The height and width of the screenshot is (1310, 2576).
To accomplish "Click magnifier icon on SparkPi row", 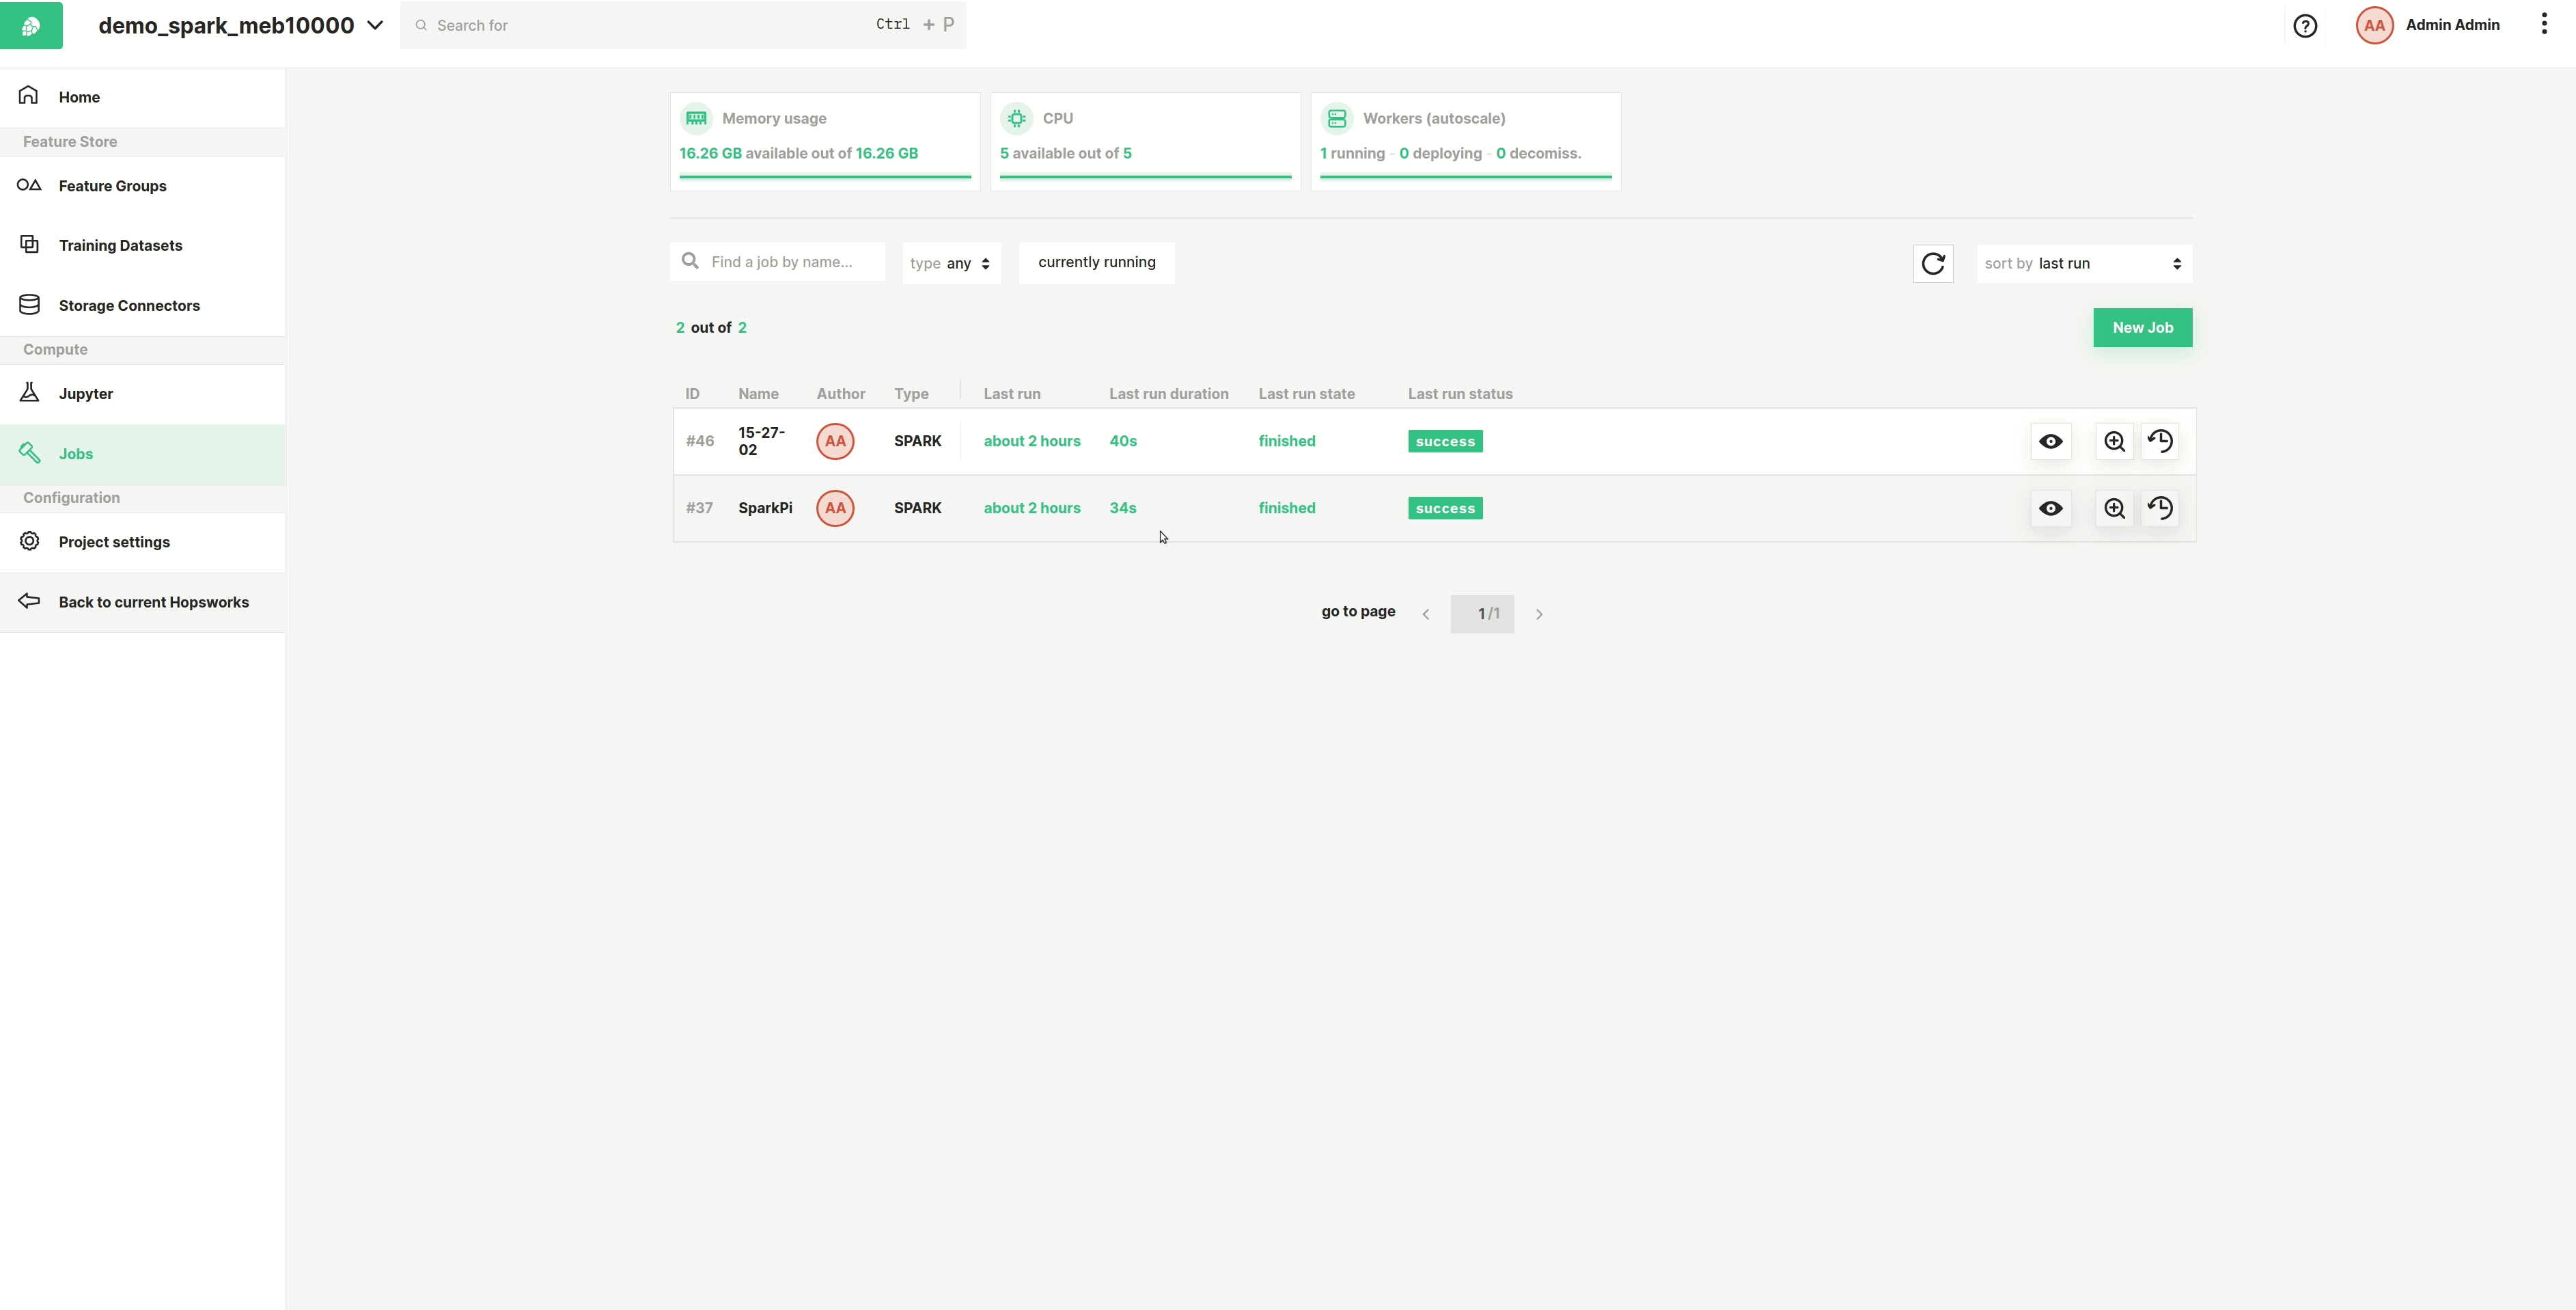I will click(x=2114, y=508).
